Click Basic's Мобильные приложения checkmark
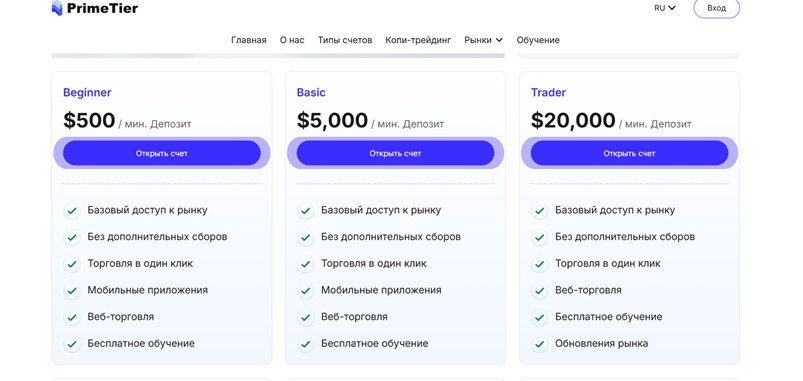The width and height of the screenshot is (803, 381). [x=306, y=291]
